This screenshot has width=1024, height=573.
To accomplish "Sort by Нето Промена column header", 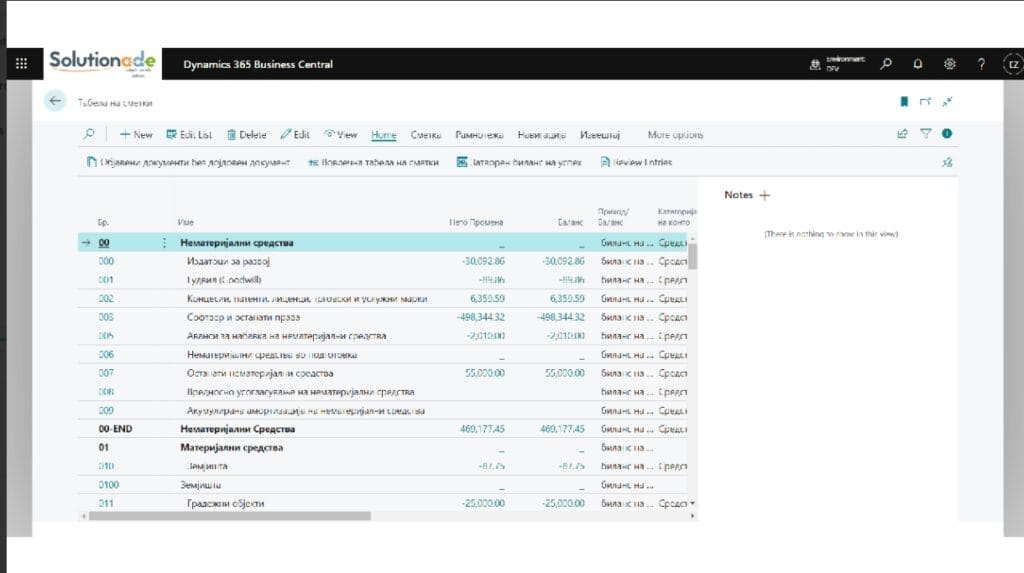I will 476,222.
